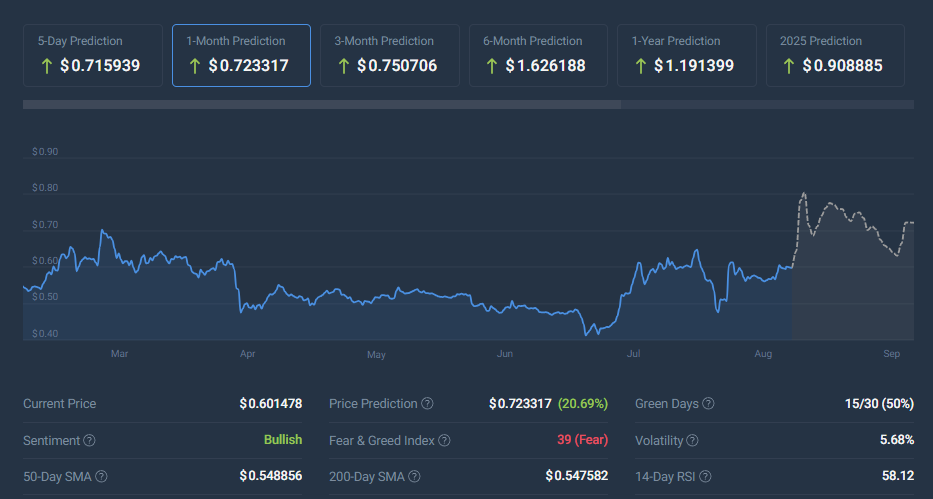
Task: Select the 5-Day Prediction tab
Action: (93, 55)
